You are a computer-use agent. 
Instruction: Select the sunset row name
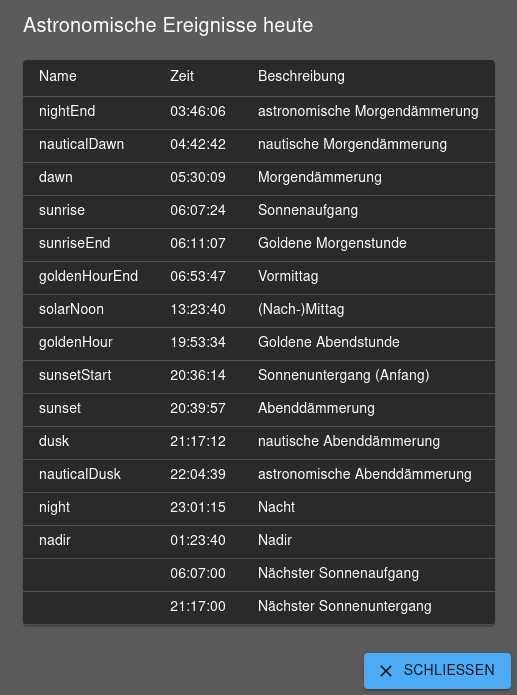click(60, 408)
